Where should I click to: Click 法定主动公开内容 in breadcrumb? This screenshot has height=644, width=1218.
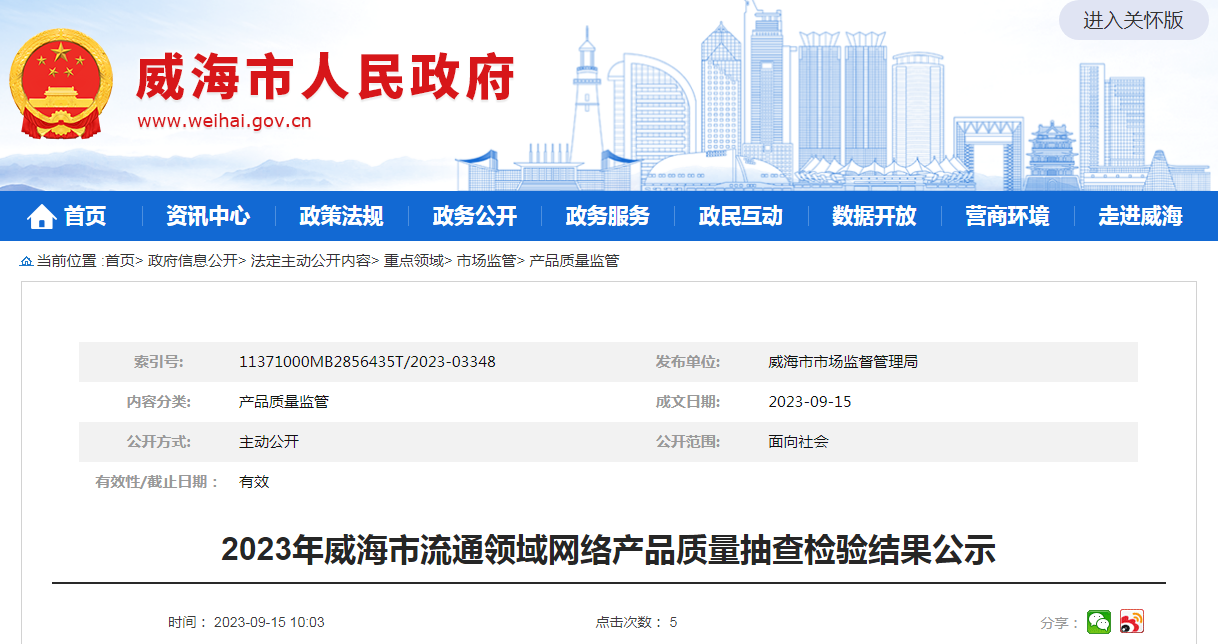310,261
